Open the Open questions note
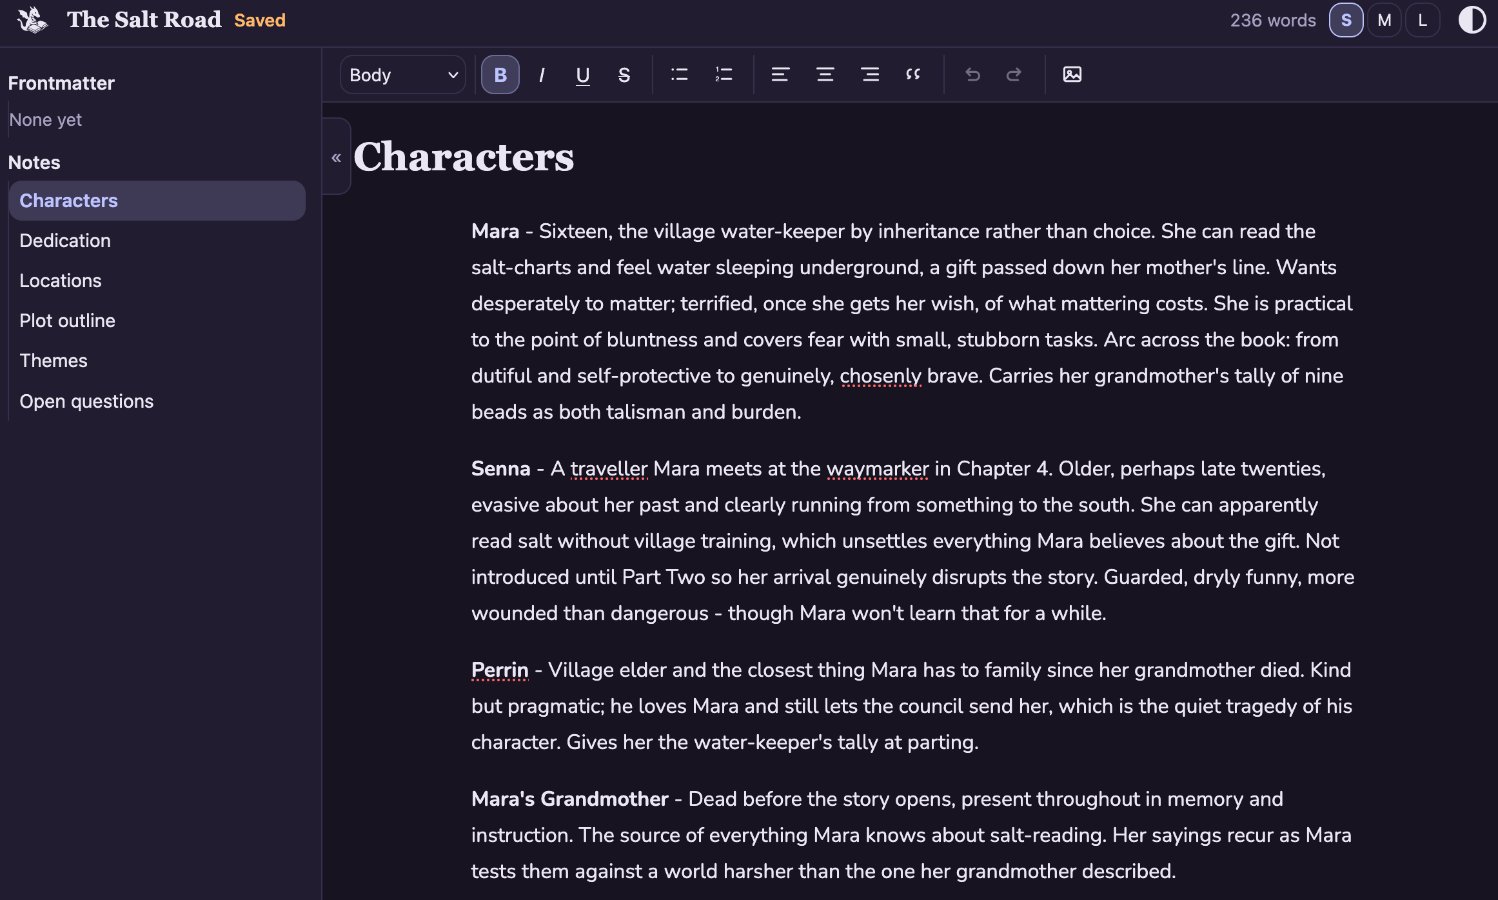Image resolution: width=1498 pixels, height=900 pixels. 157,401
